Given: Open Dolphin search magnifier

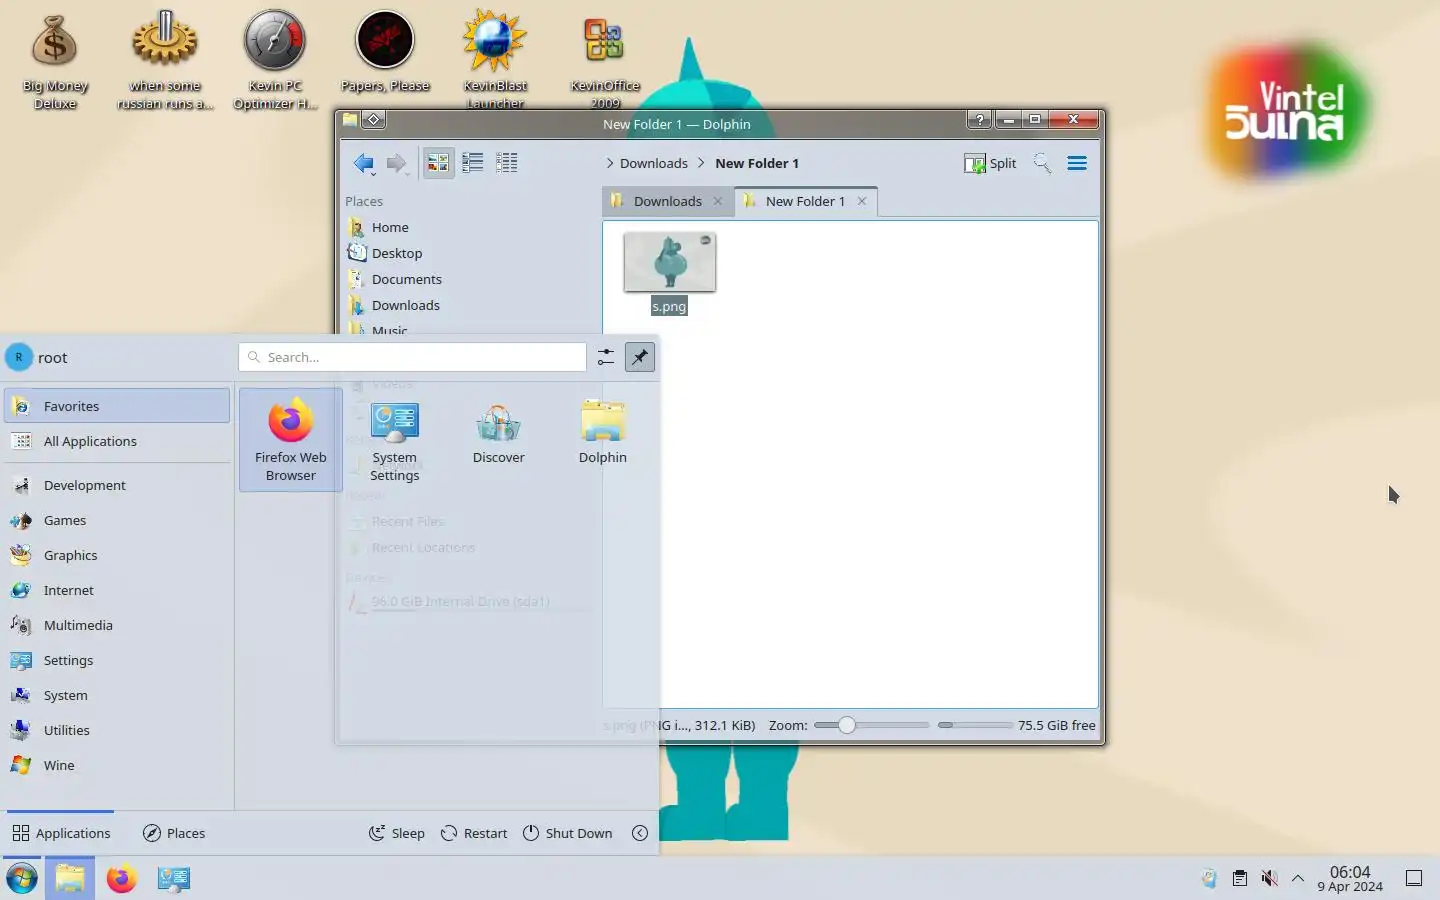Looking at the screenshot, I should point(1042,163).
